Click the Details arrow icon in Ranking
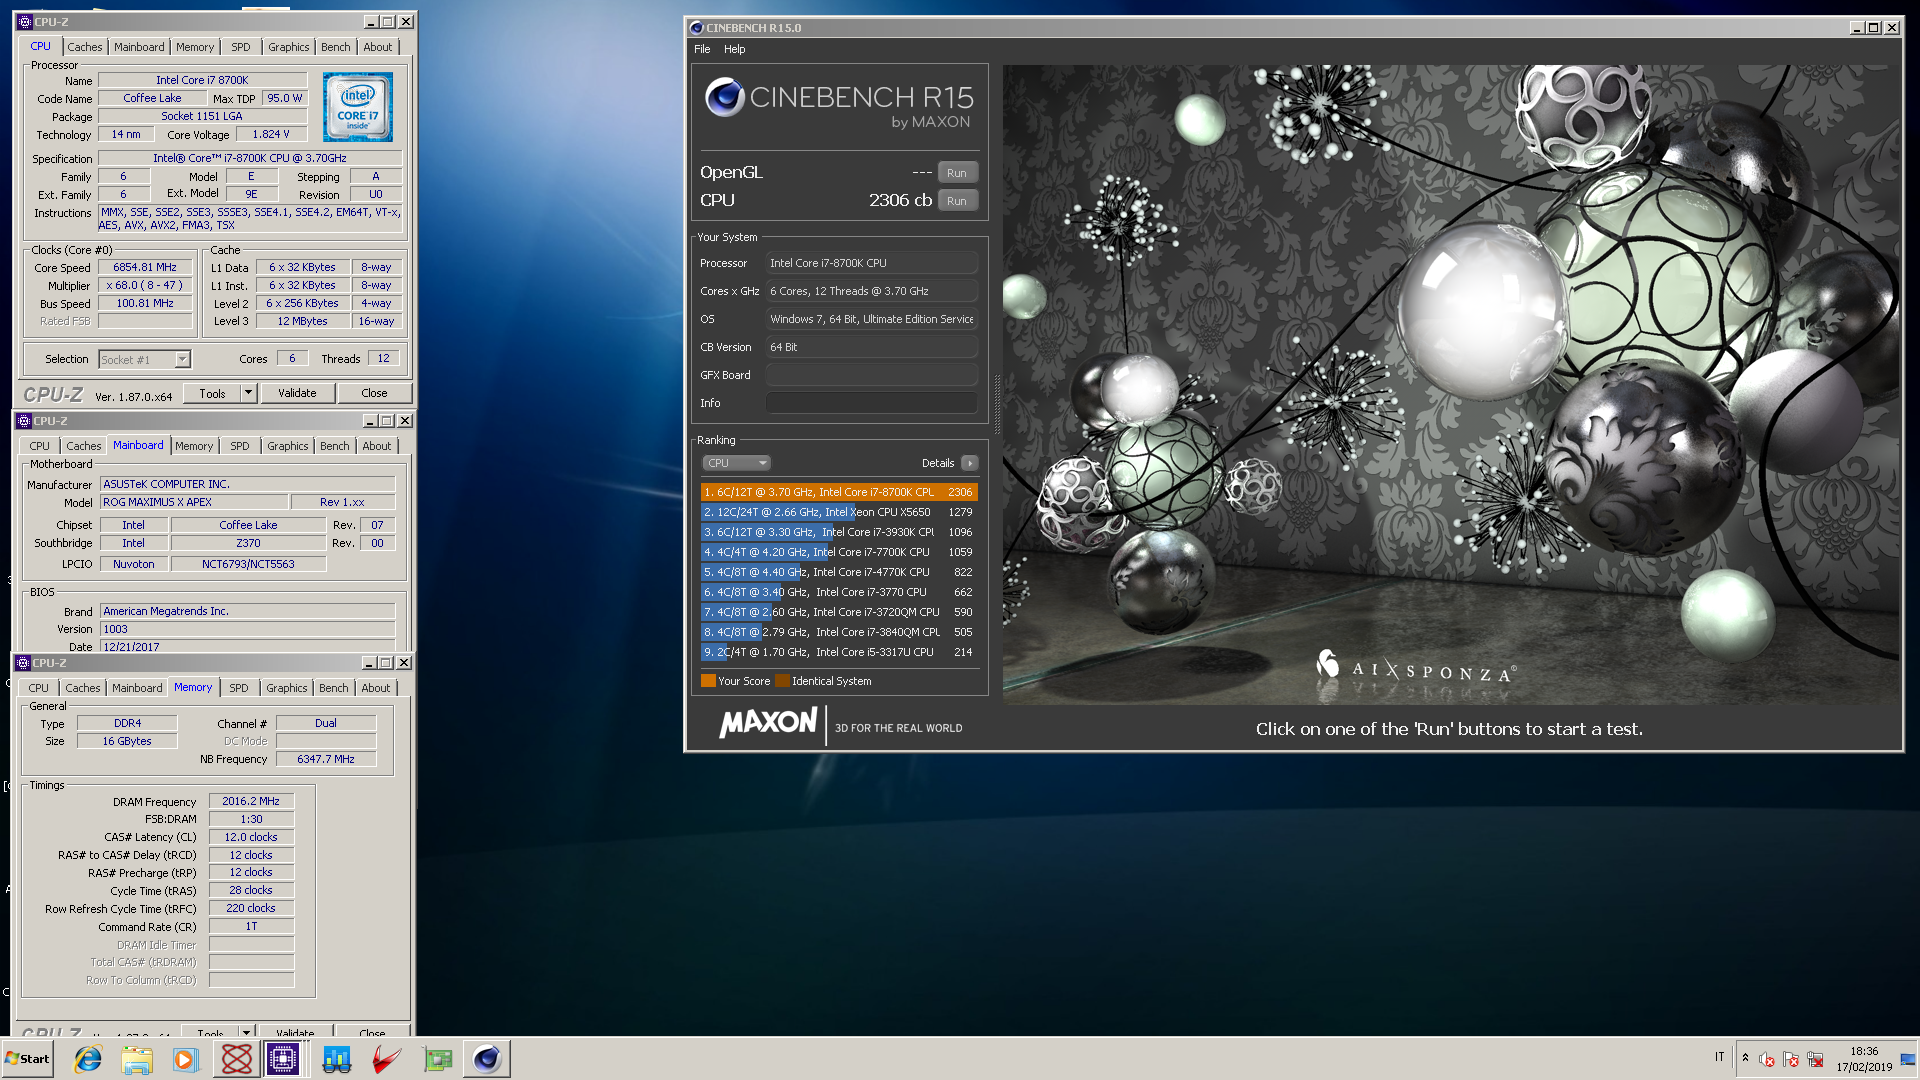Image resolution: width=1920 pixels, height=1080 pixels. (969, 463)
